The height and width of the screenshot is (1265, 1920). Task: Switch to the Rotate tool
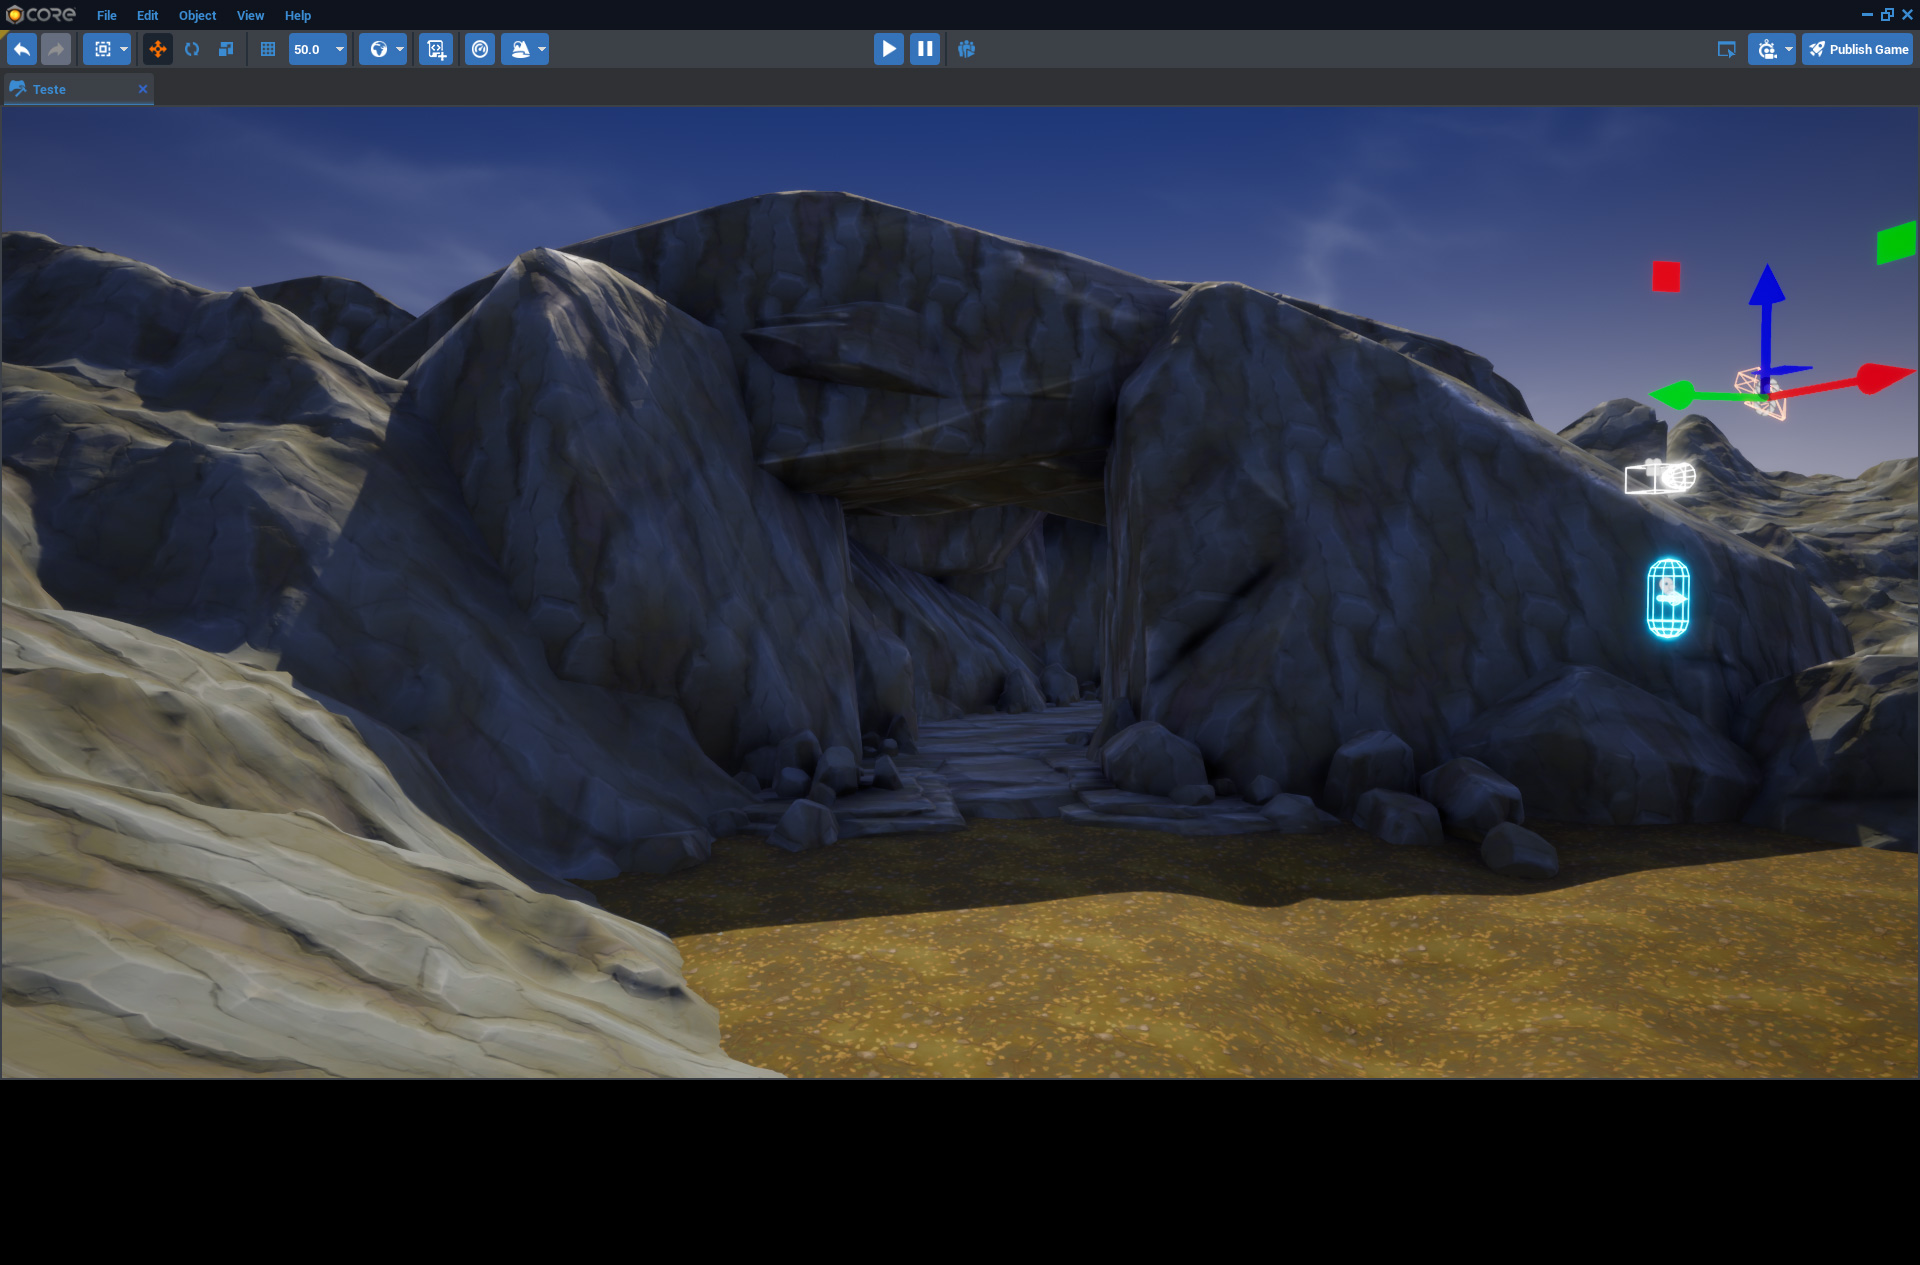pyautogui.click(x=192, y=49)
